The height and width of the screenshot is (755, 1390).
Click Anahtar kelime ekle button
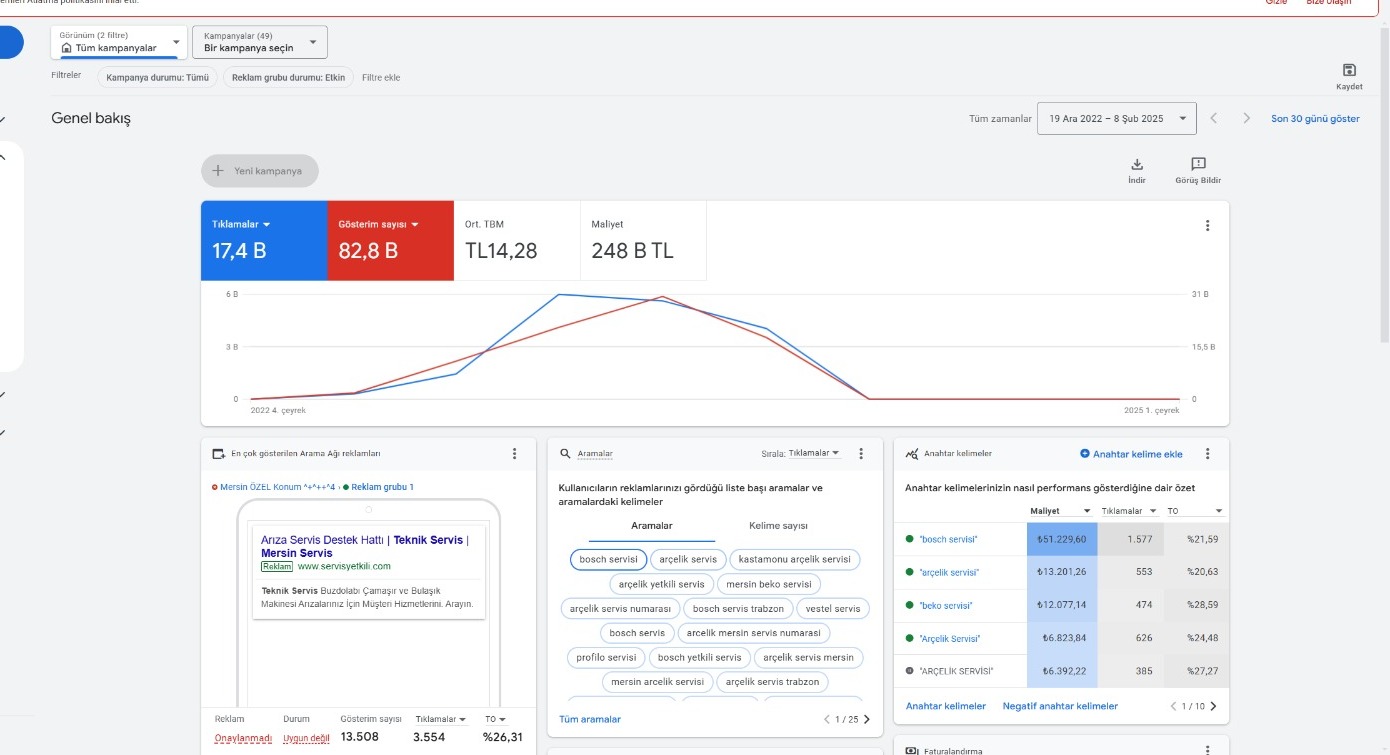coord(1131,454)
